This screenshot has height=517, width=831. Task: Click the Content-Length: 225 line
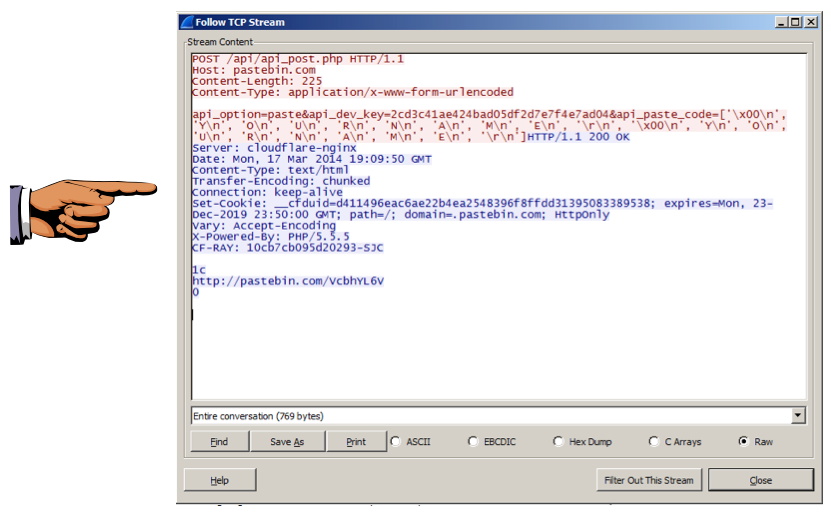click(257, 81)
